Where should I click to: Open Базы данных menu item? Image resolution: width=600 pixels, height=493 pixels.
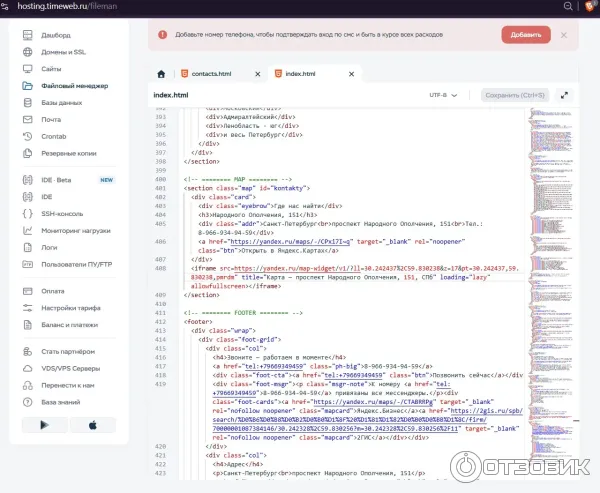pos(62,103)
